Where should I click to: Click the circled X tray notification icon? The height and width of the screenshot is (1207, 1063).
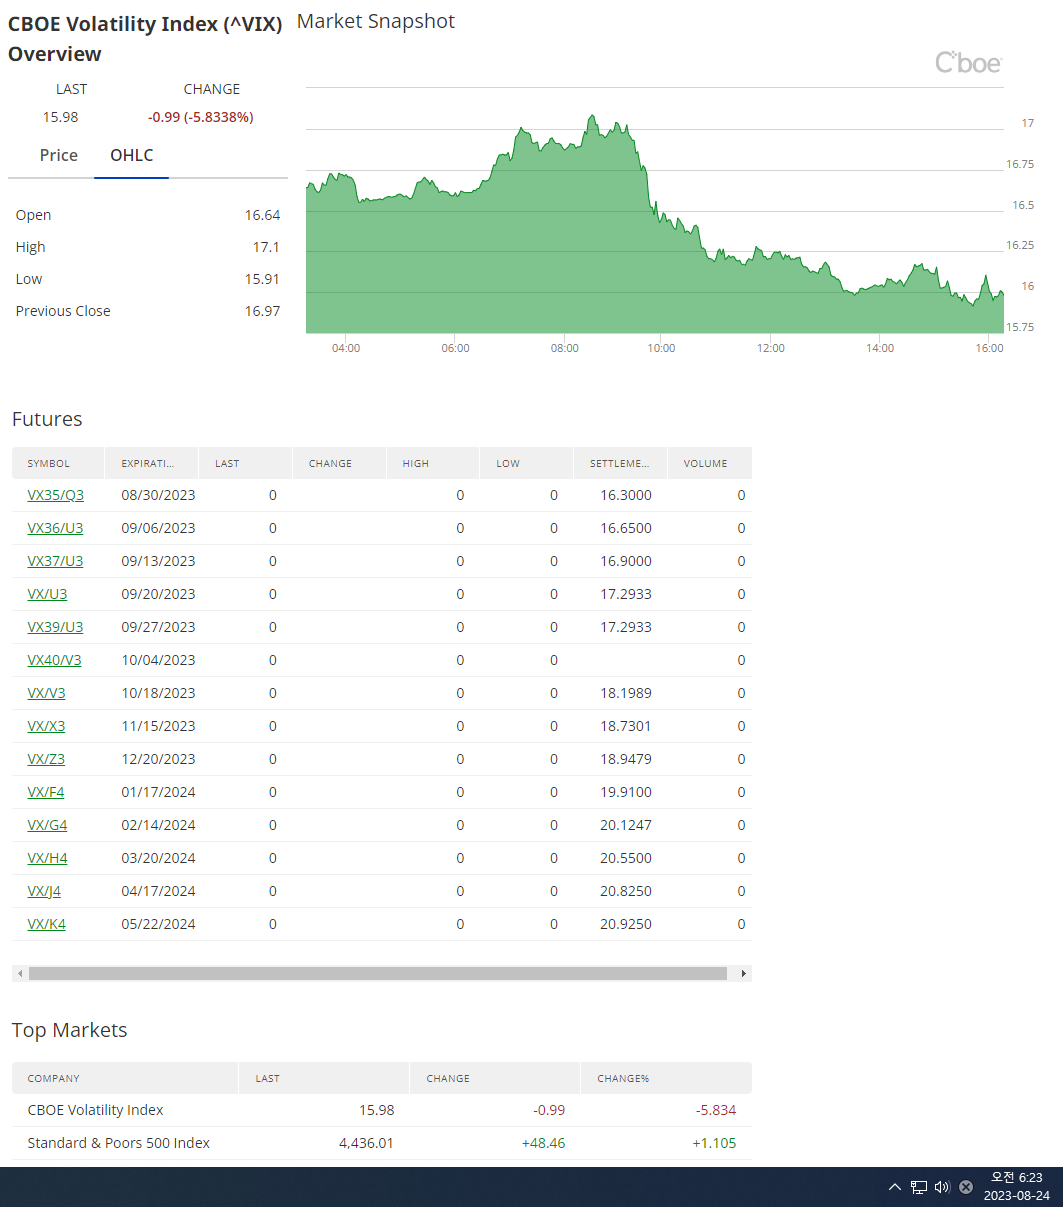[966, 1187]
